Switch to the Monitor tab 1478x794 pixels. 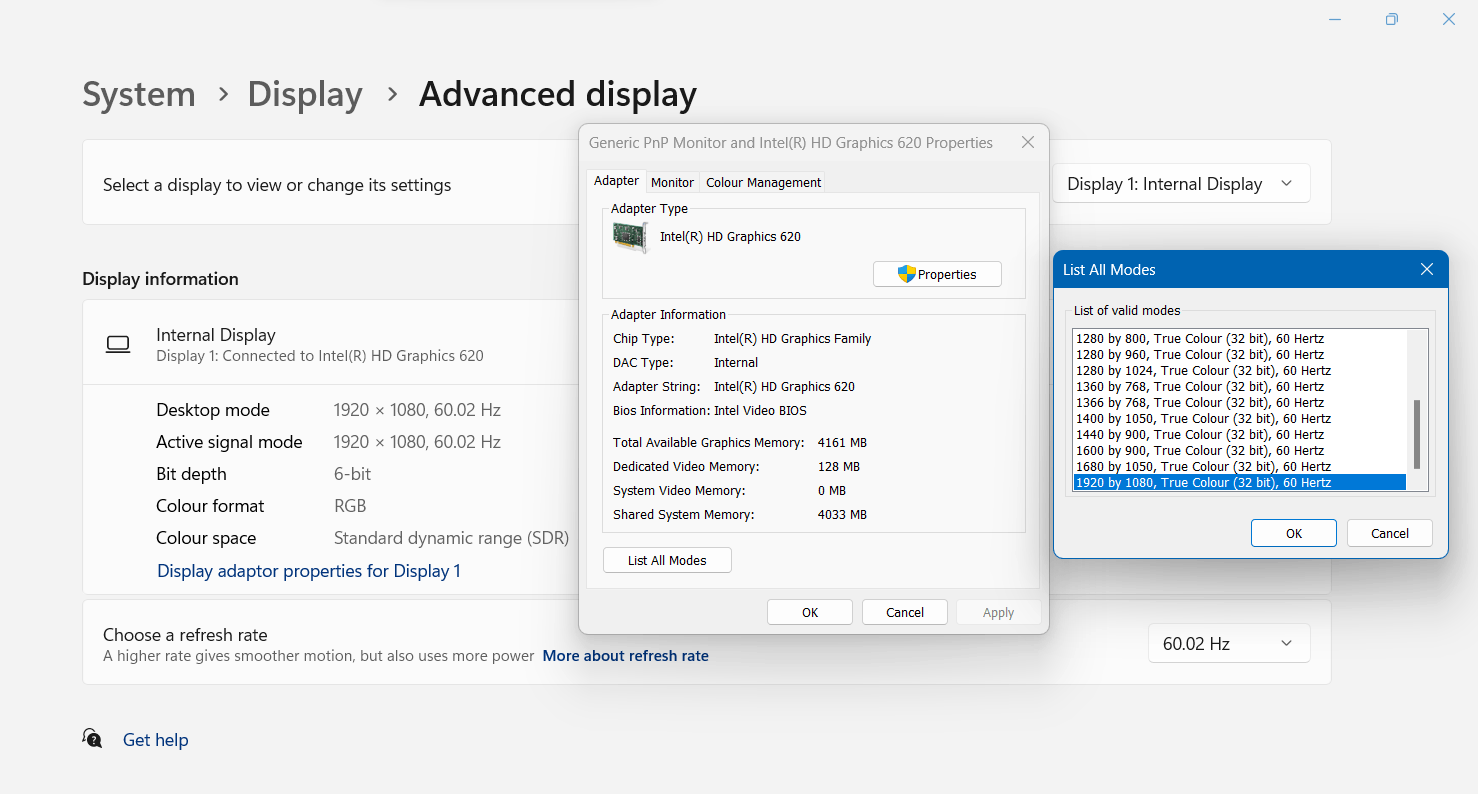coord(672,182)
